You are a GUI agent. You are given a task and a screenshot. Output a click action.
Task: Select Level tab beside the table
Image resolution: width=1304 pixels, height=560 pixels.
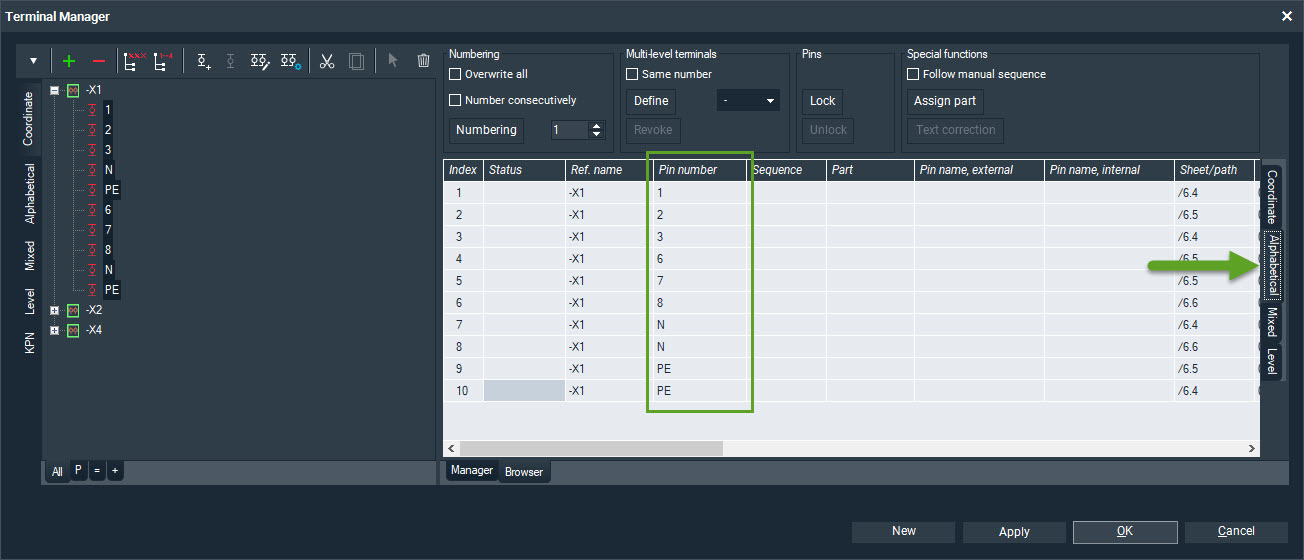click(1271, 362)
